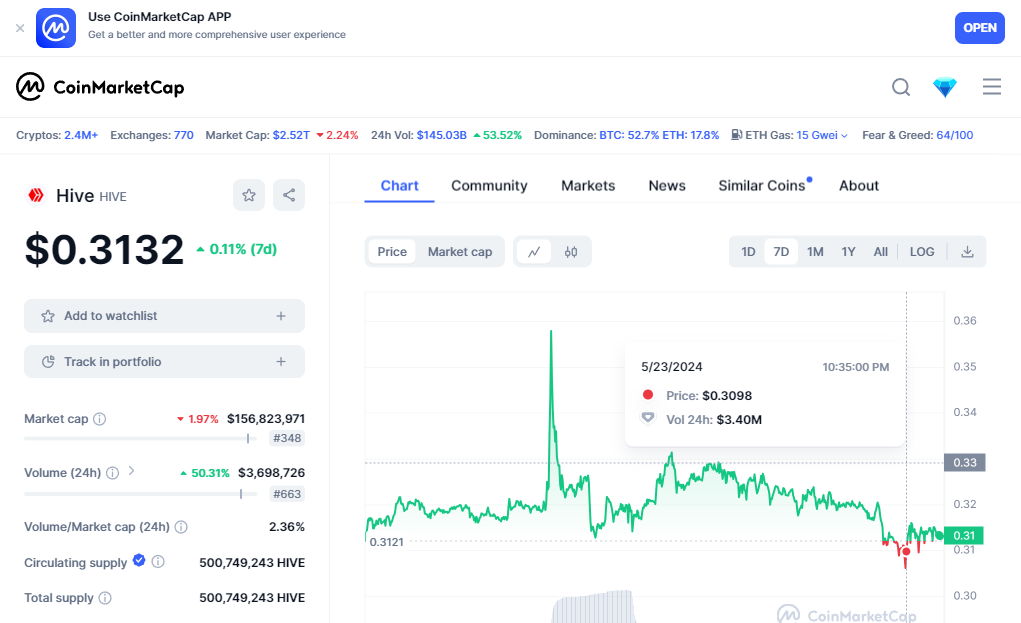Expand Add to watlist plus button
The width and height of the screenshot is (1021, 623).
click(281, 316)
